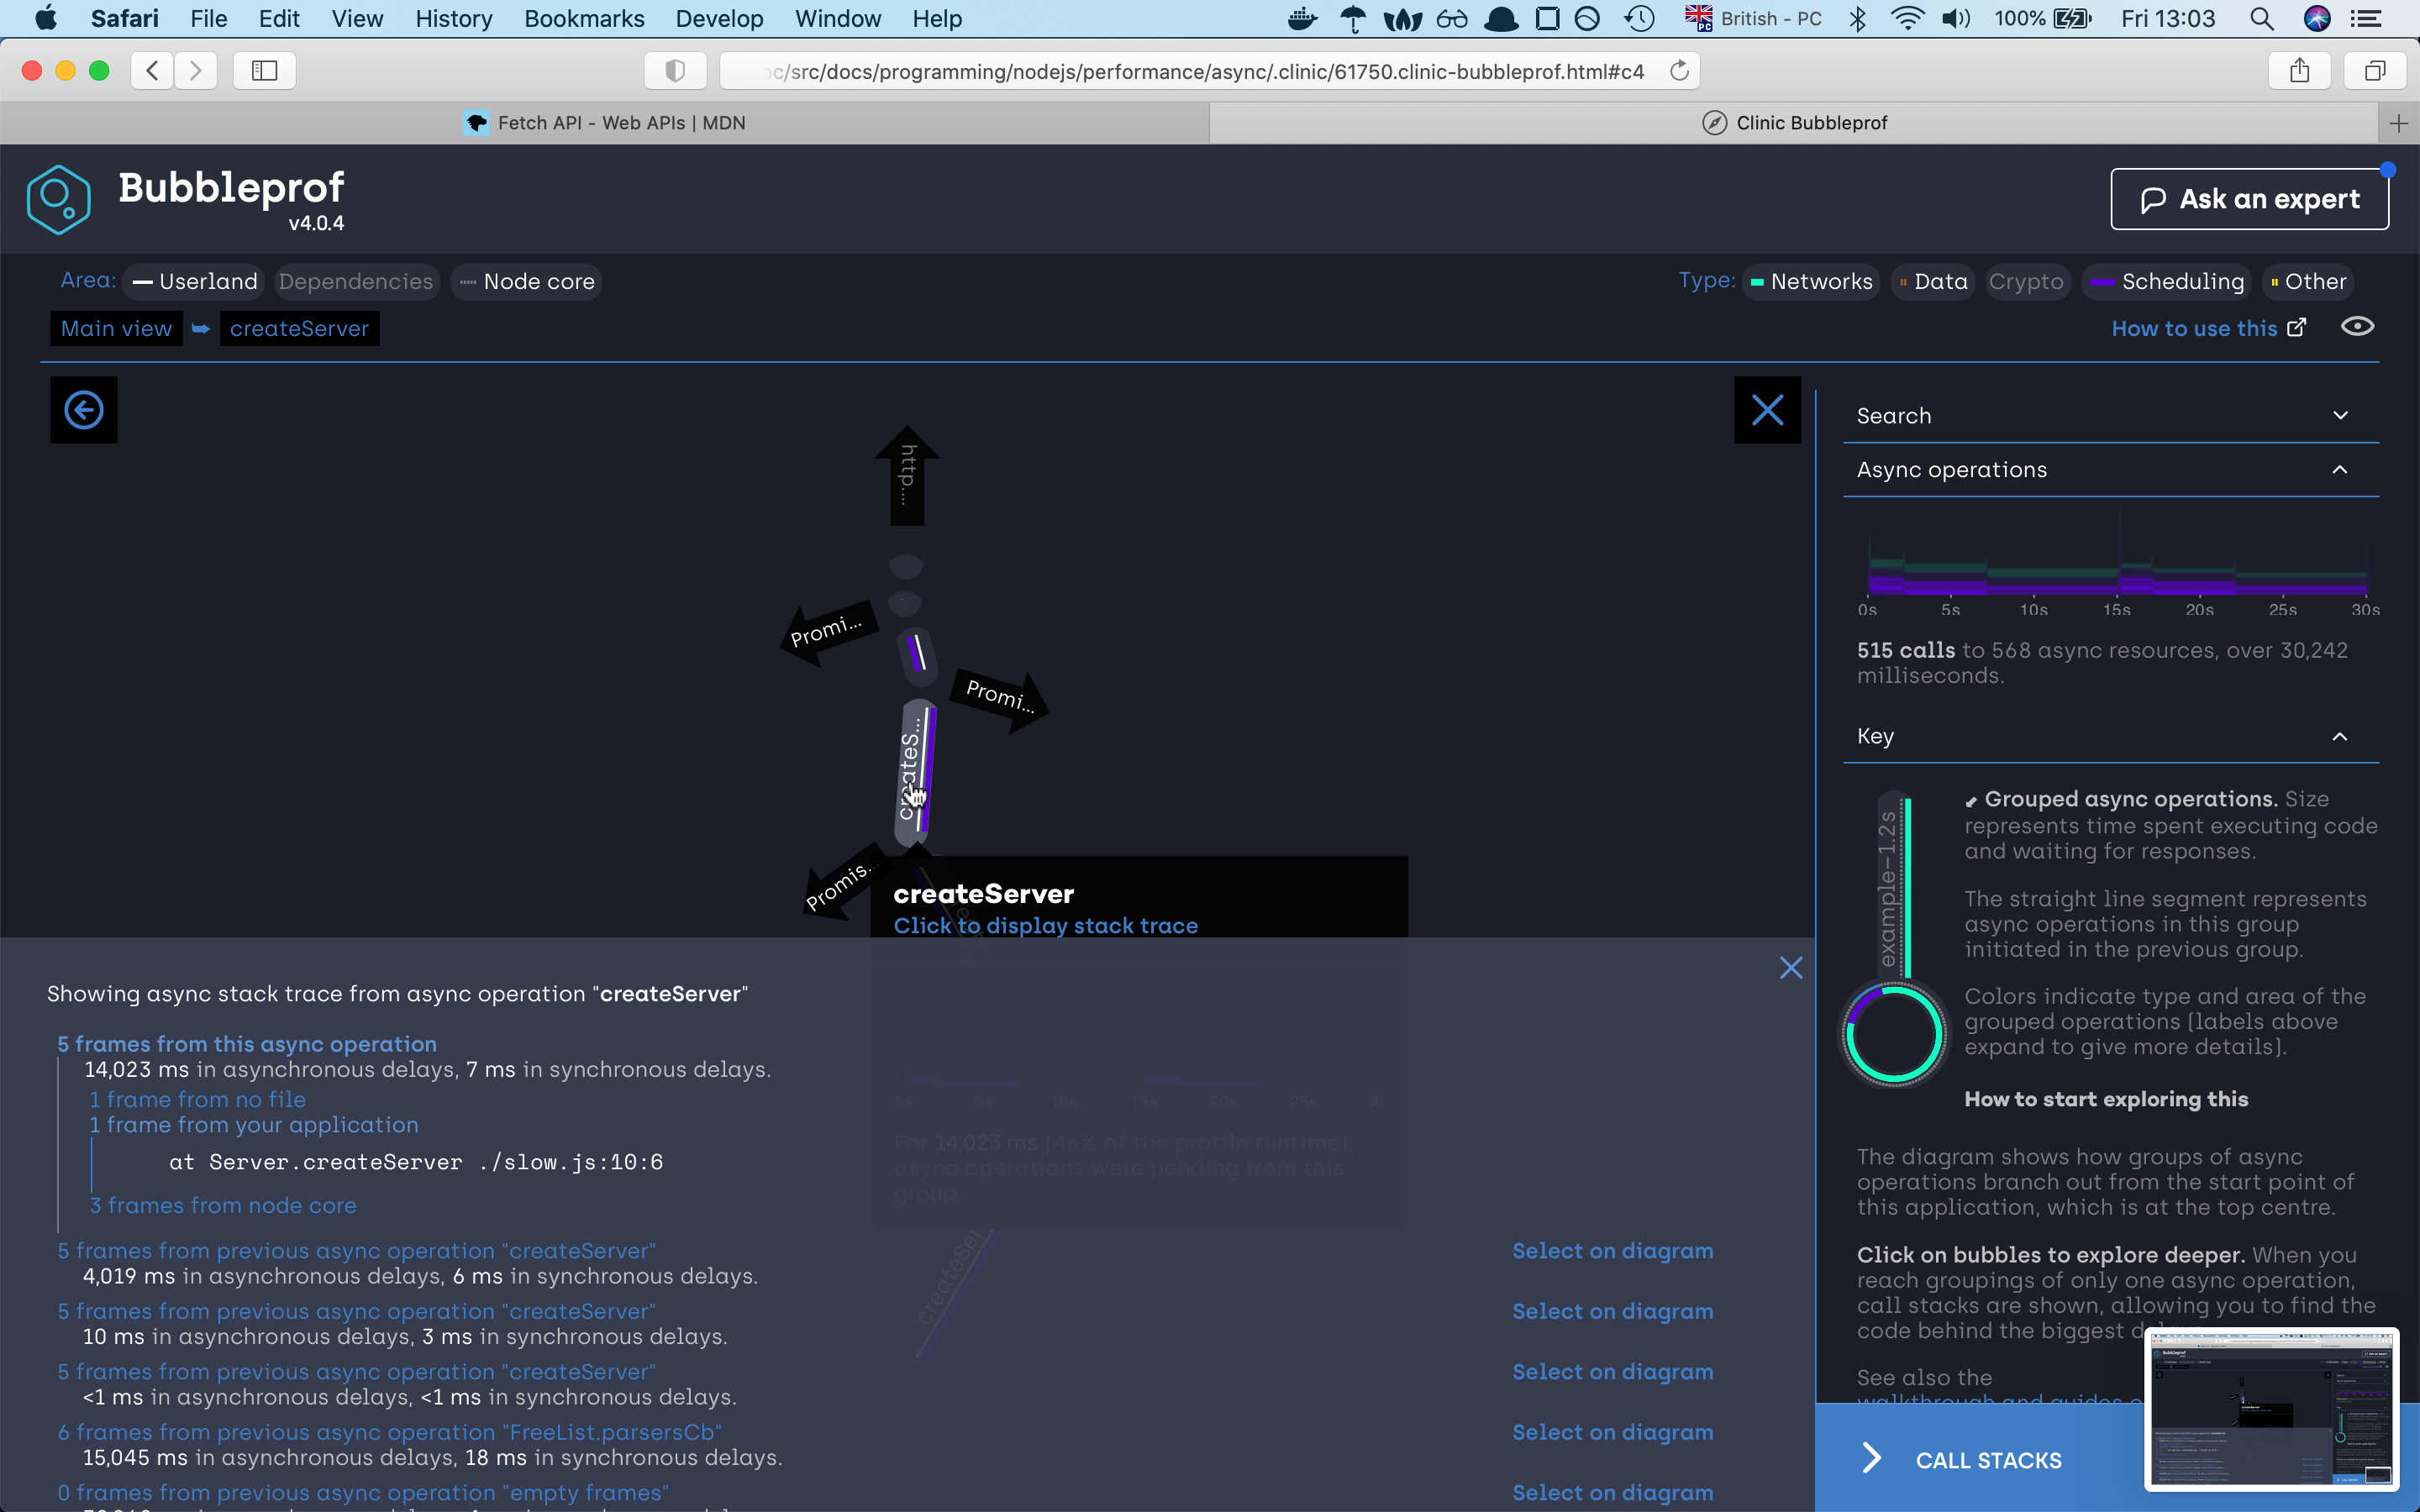
Task: Toggle the Networks type filter
Action: [1811, 282]
